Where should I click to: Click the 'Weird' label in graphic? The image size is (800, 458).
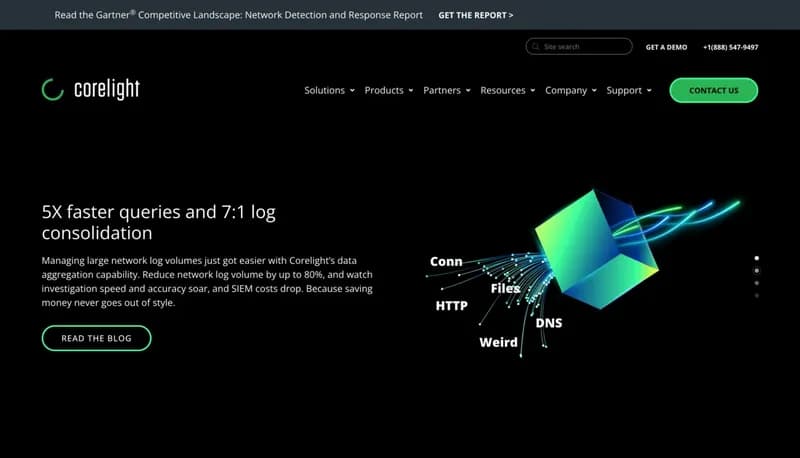(498, 342)
